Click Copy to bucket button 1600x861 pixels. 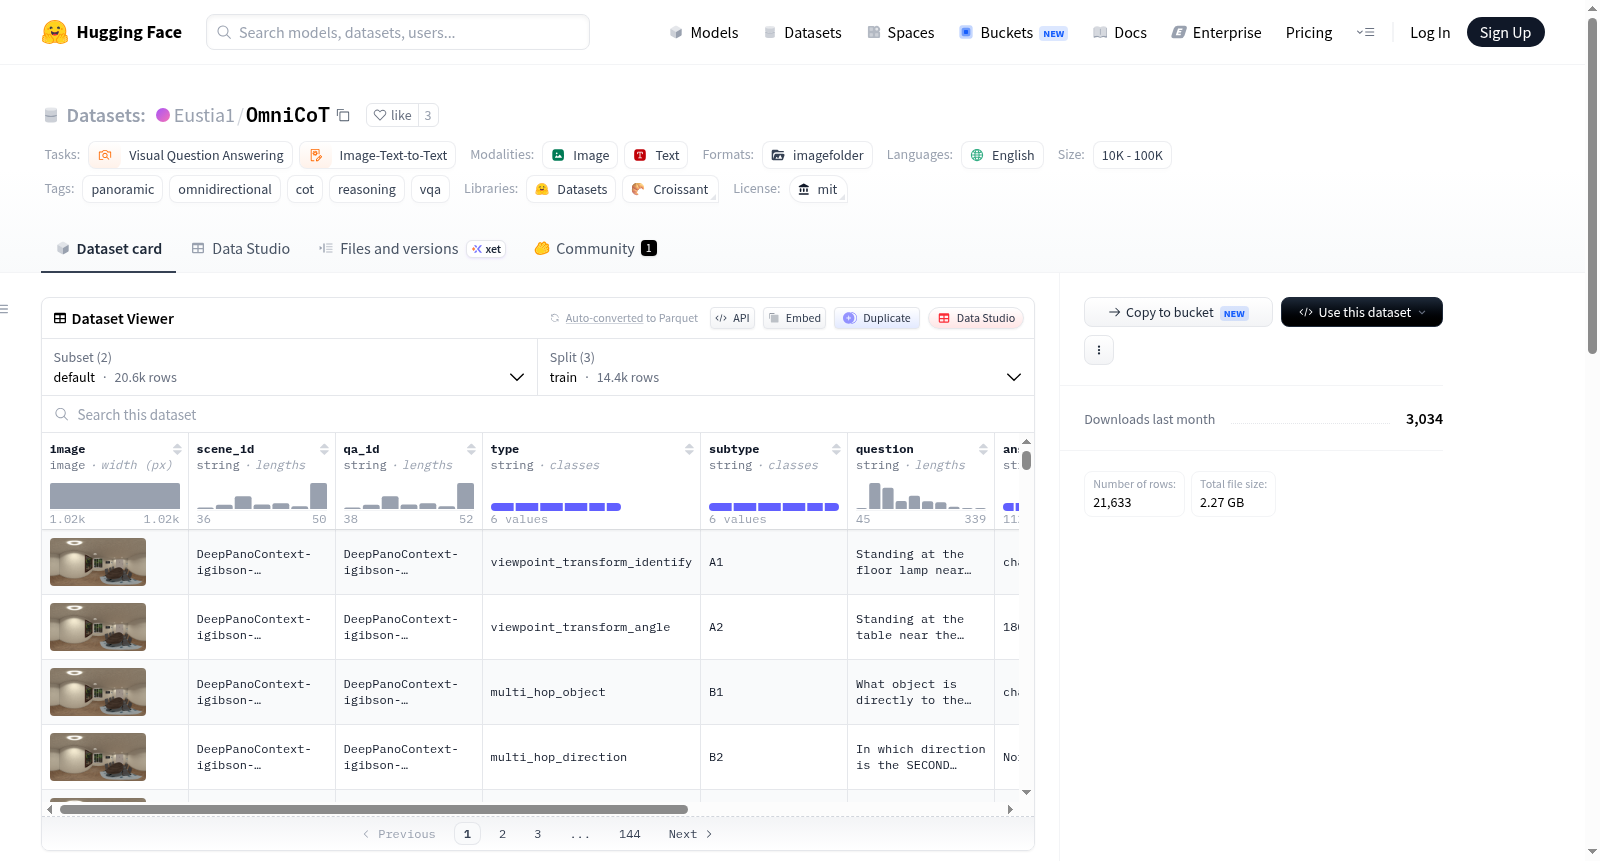[x=1178, y=312]
